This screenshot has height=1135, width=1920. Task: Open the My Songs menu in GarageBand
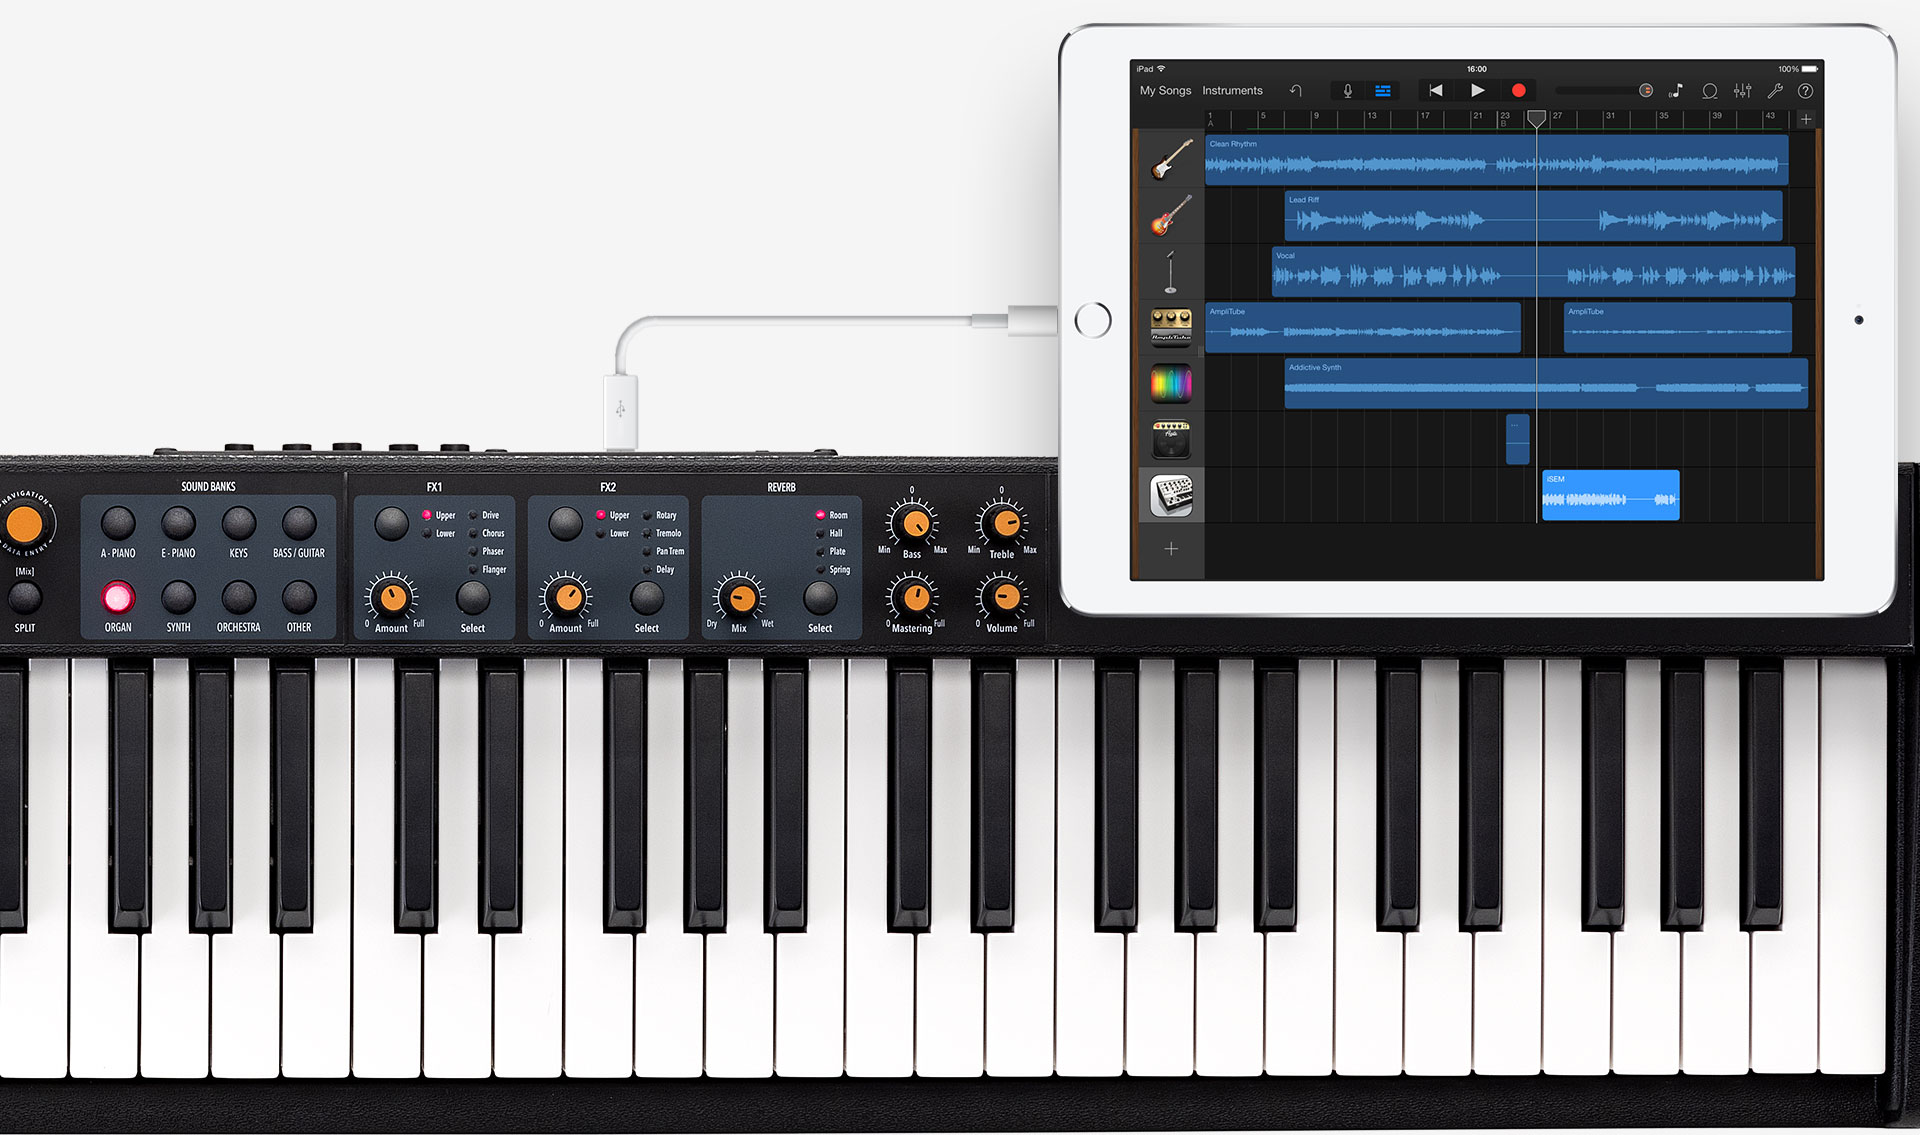point(1157,89)
